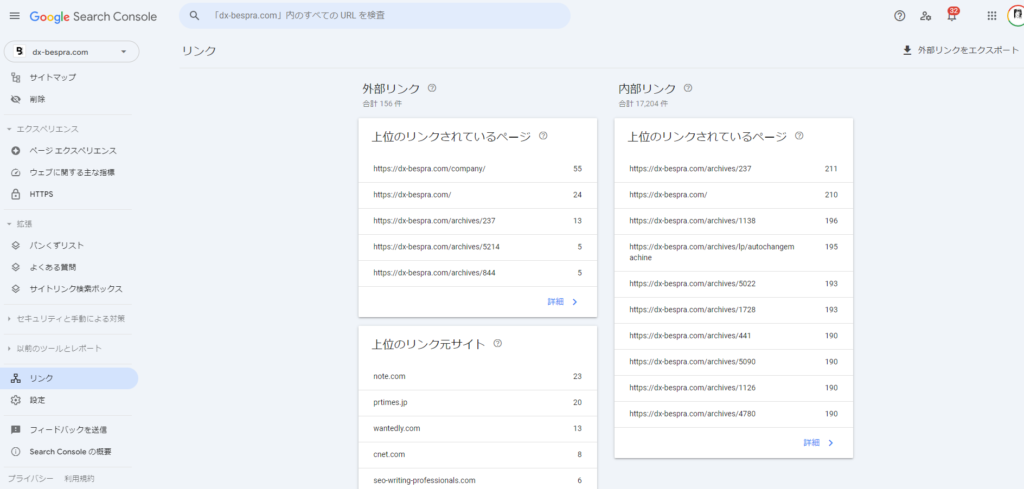This screenshot has width=1024, height=489.
Task: Open users and permissions icon
Action: [925, 16]
